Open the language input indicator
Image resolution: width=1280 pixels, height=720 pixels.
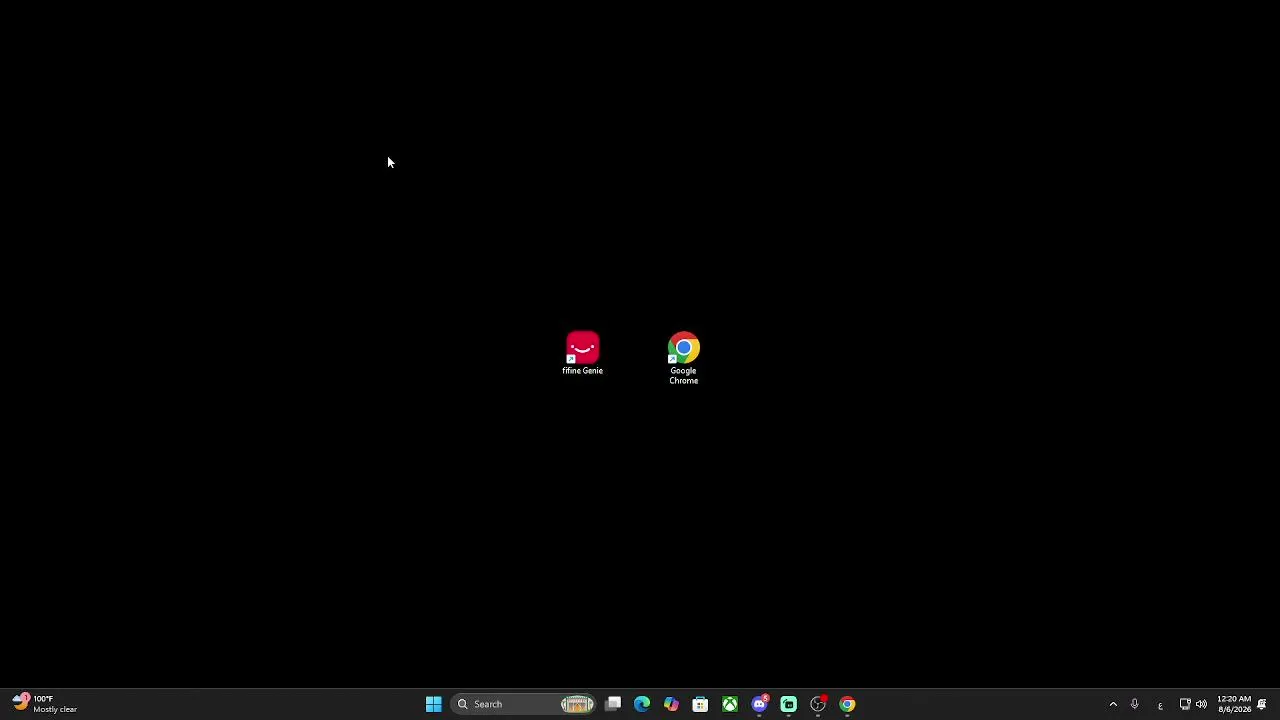1160,704
